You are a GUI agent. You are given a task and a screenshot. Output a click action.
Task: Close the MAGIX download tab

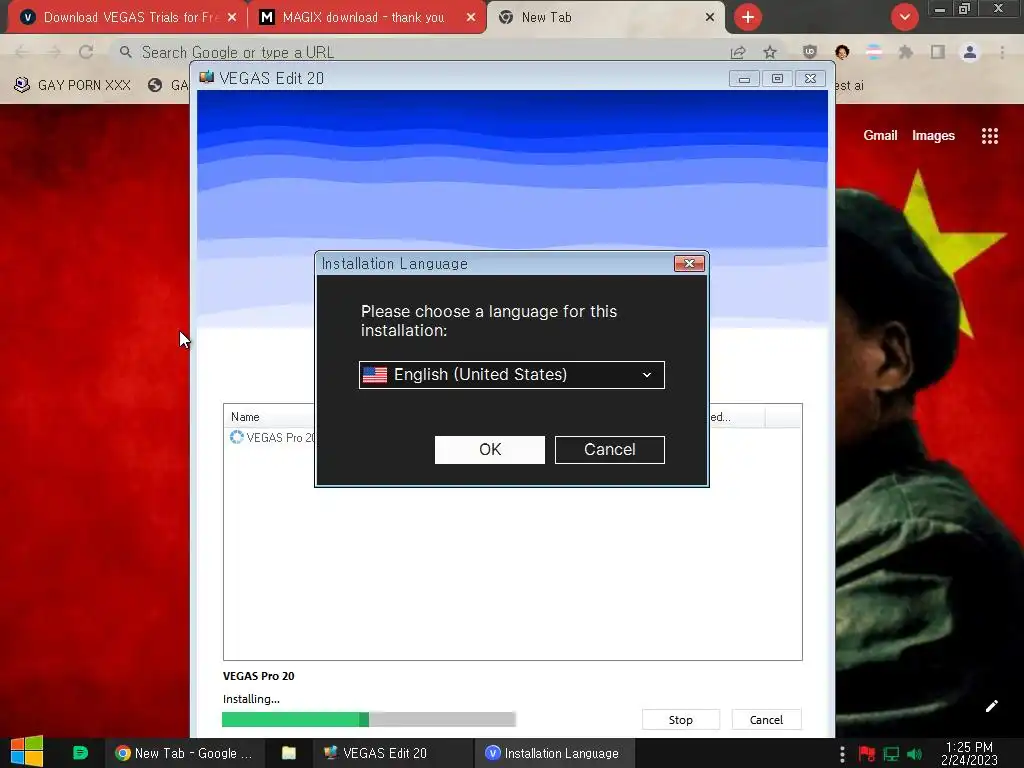pos(471,18)
